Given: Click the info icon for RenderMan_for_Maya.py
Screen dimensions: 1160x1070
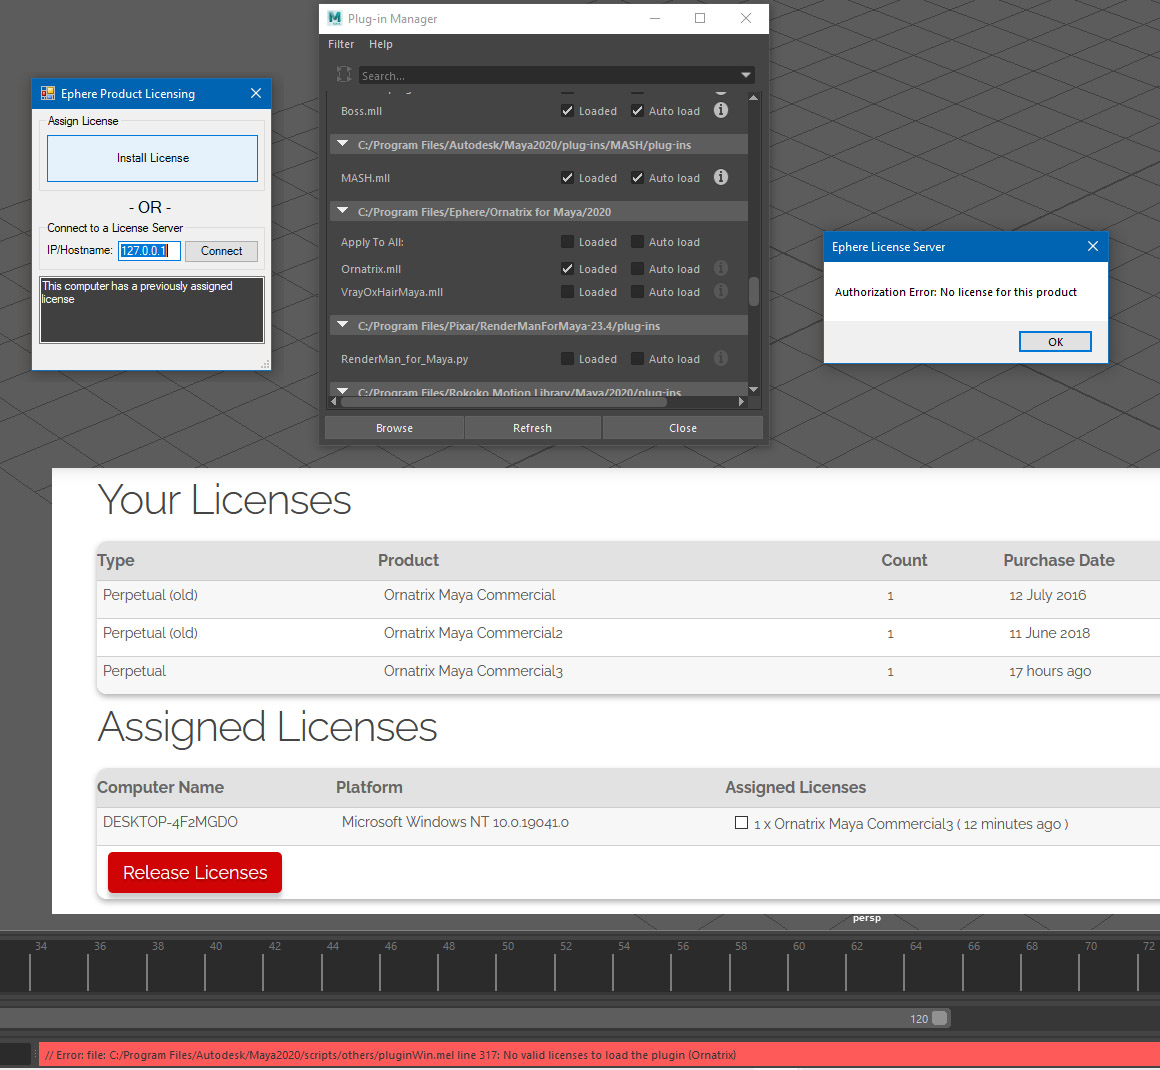Looking at the screenshot, I should tap(721, 358).
